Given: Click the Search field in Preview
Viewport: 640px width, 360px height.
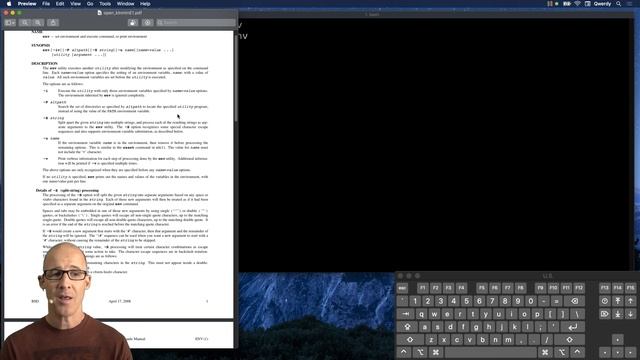Looking at the screenshot, I should pyautogui.click(x=196, y=22).
